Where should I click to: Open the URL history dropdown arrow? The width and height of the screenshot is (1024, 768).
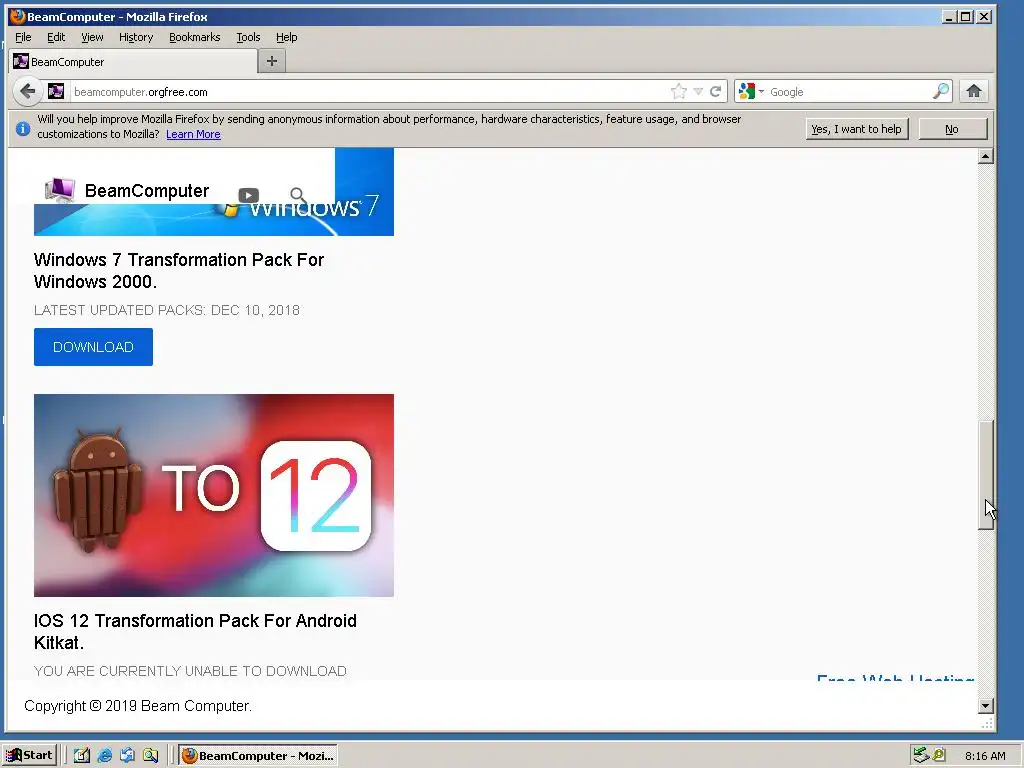pyautogui.click(x=698, y=91)
